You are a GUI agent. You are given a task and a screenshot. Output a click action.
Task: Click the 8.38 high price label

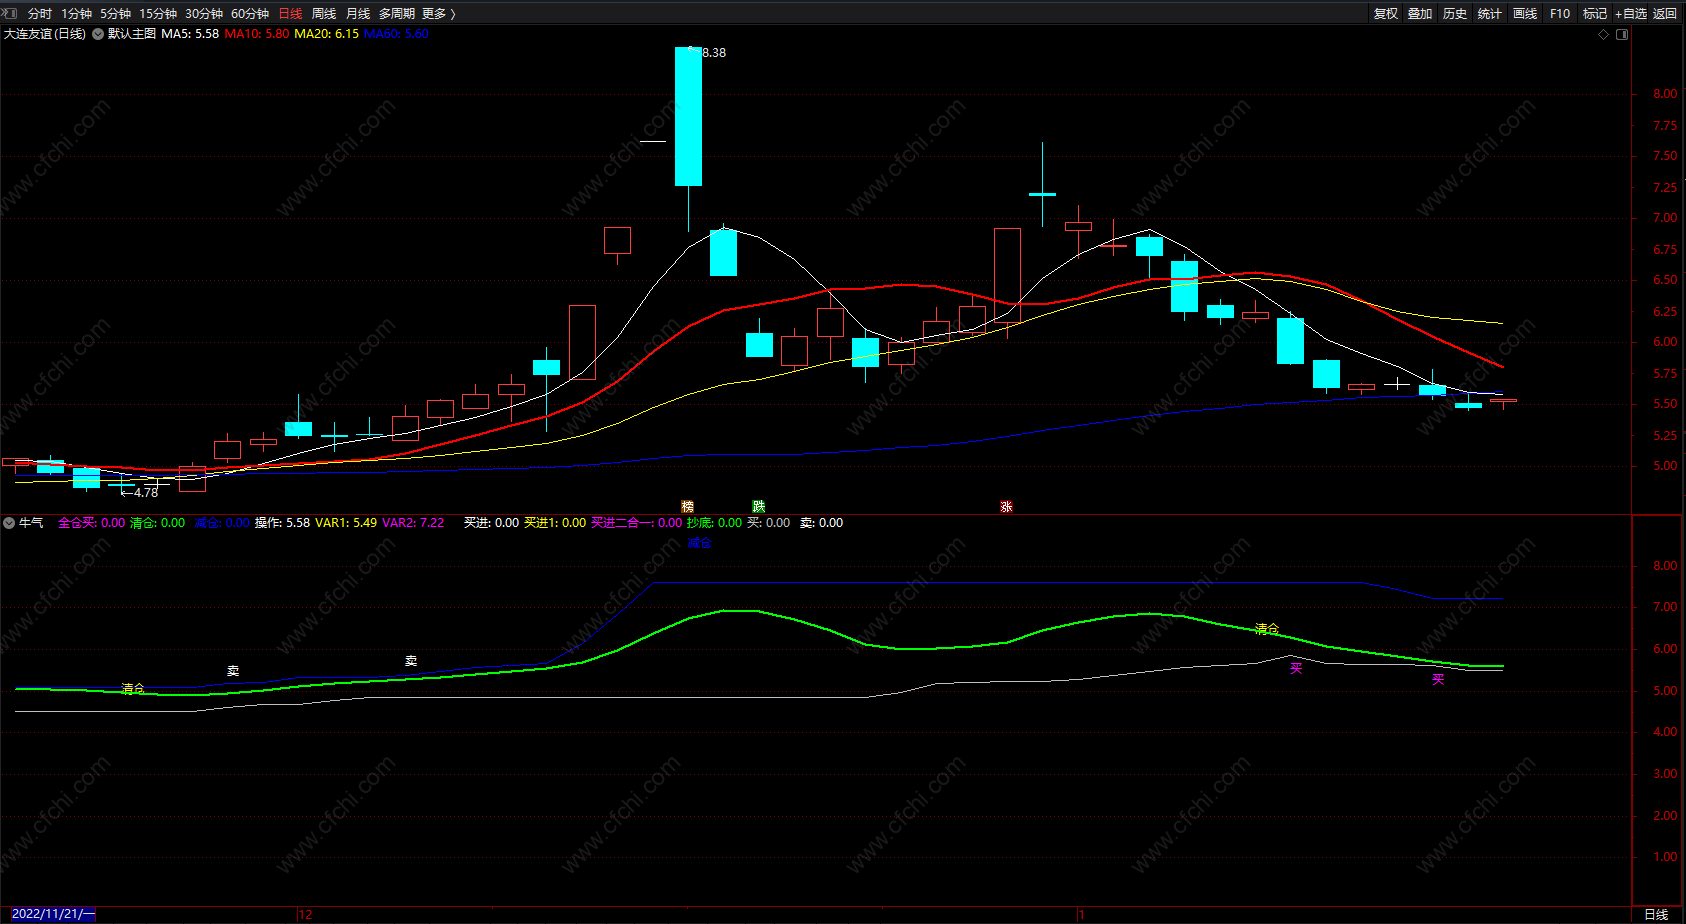pos(714,53)
